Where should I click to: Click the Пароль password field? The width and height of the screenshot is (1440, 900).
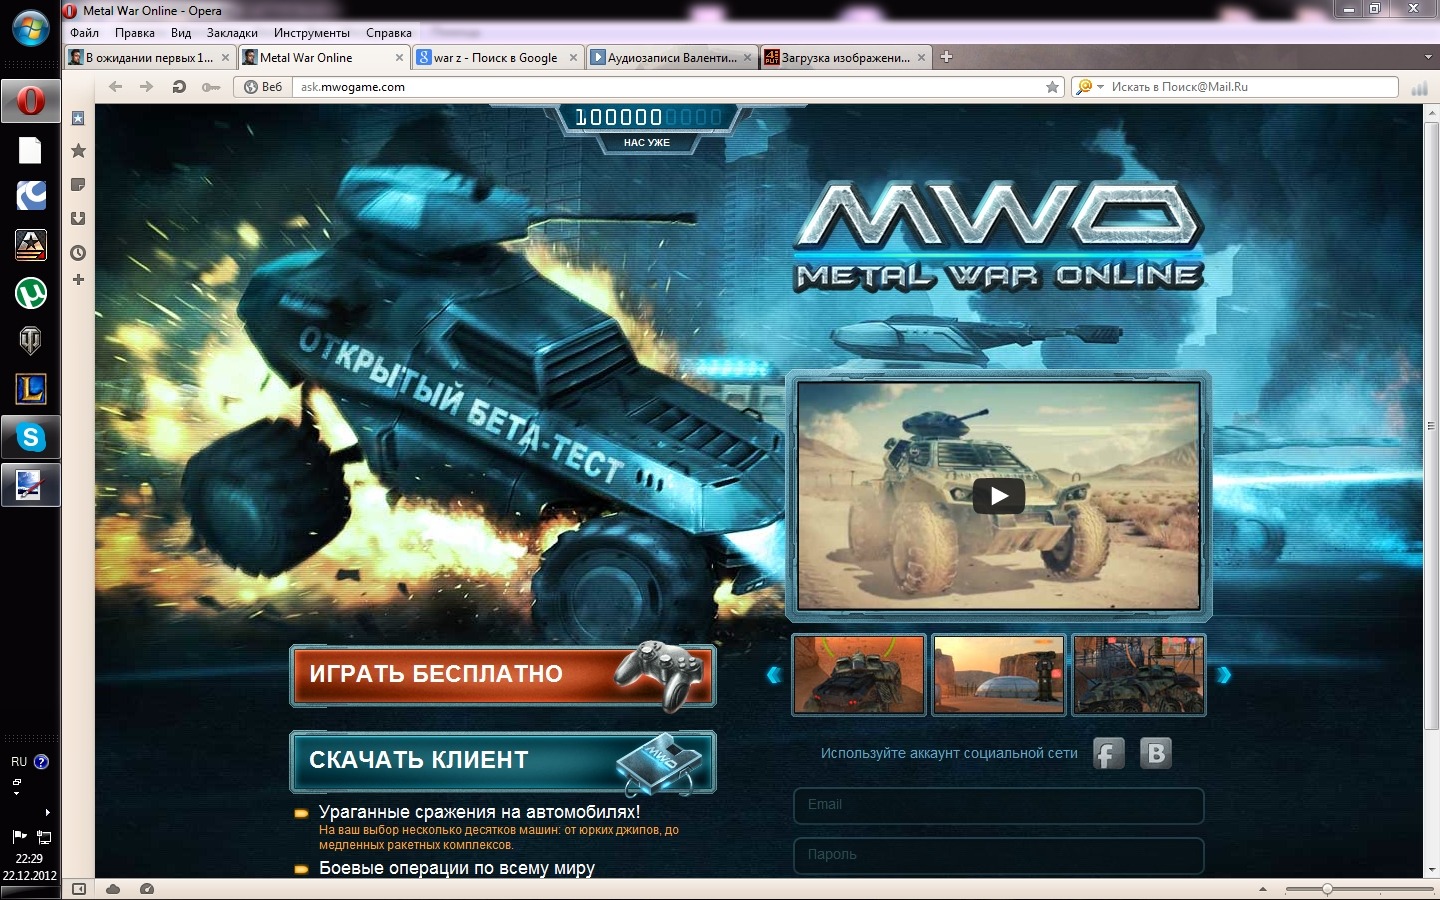pyautogui.click(x=999, y=856)
